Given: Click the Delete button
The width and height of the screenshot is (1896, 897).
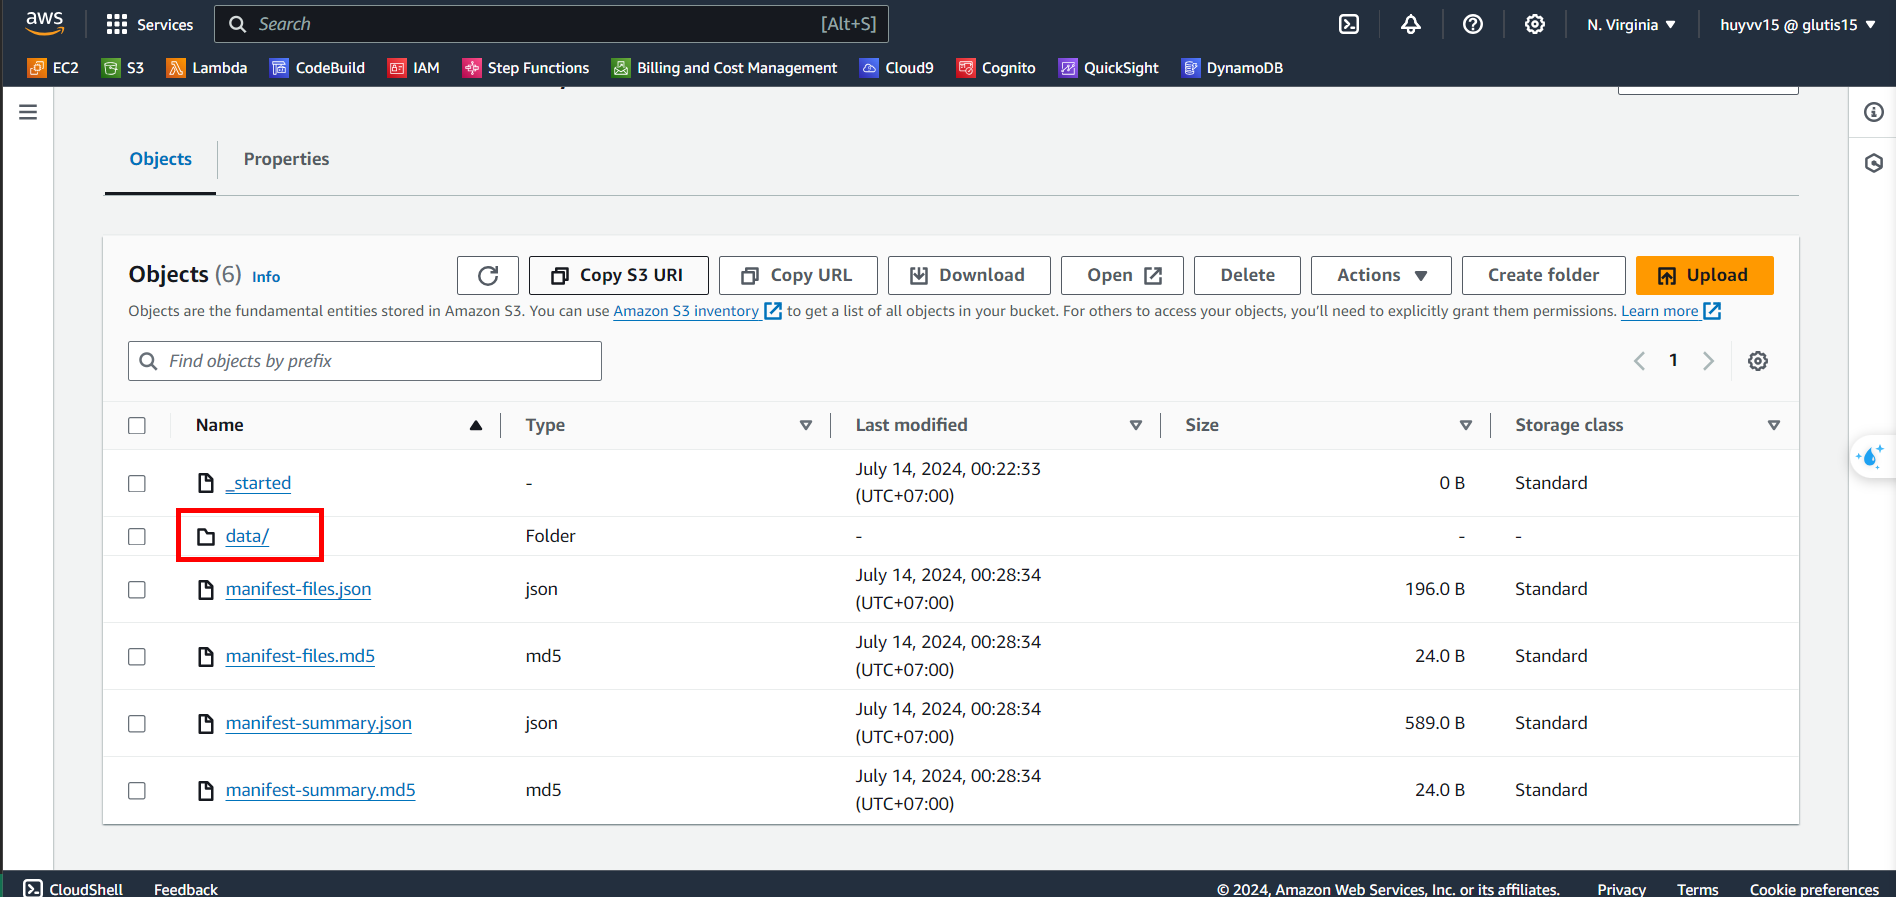Looking at the screenshot, I should coord(1247,276).
